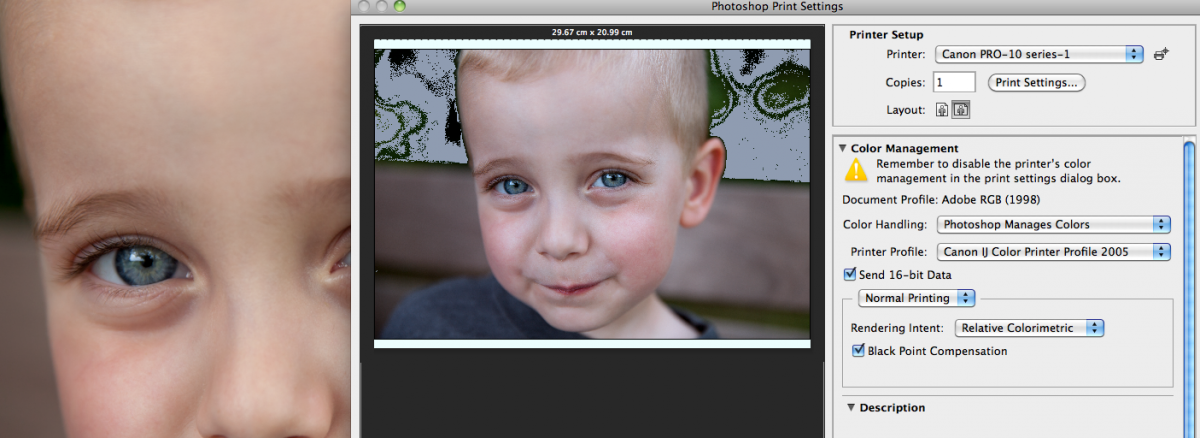Open the Normal Printing dropdown
The image size is (1200, 438).
[x=917, y=298]
